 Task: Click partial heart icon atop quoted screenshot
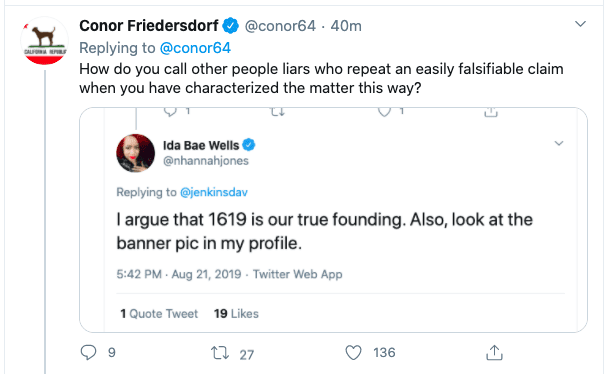coord(385,112)
